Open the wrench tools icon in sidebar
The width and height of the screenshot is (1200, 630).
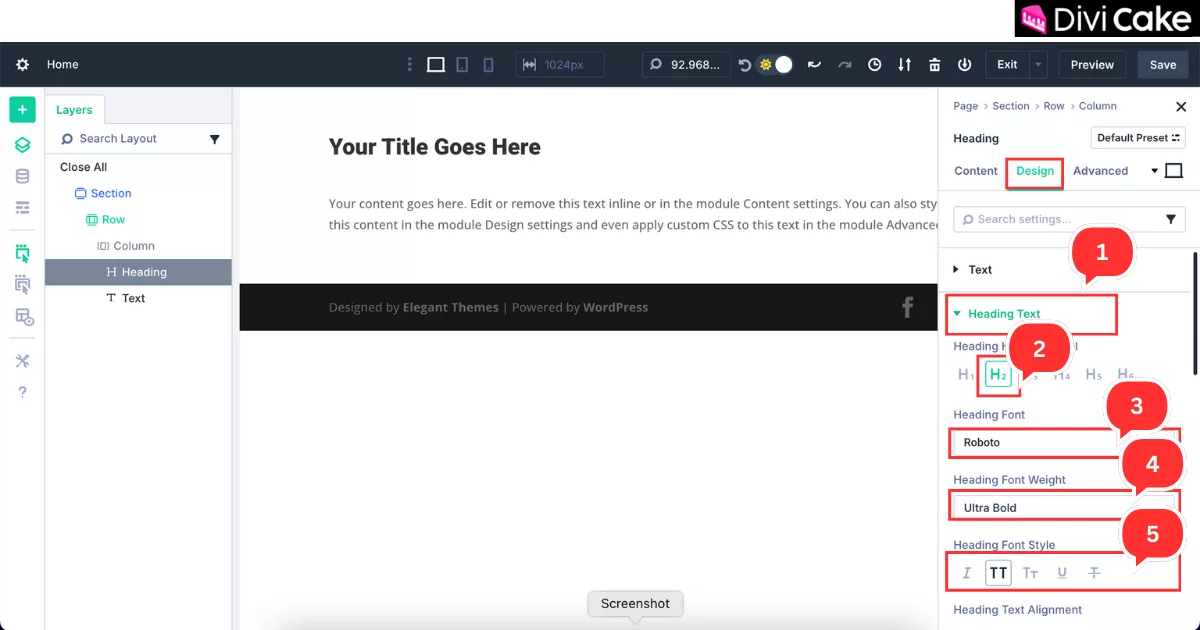click(22, 361)
